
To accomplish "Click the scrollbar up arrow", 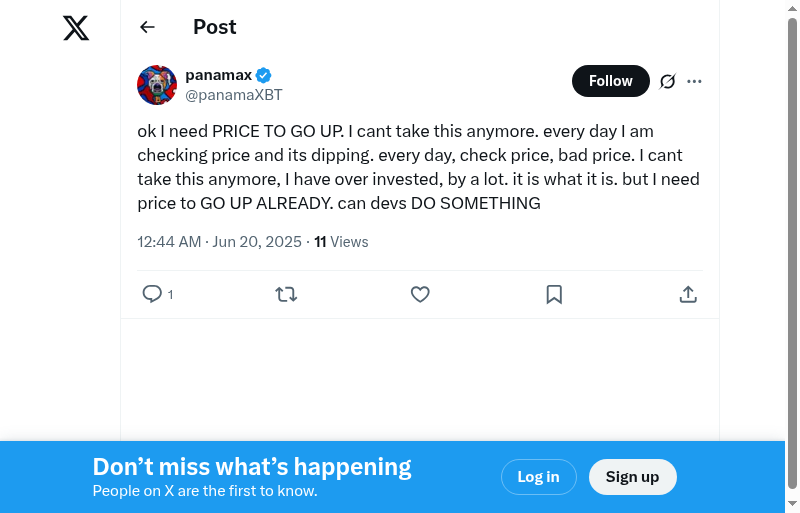I will pos(792,8).
